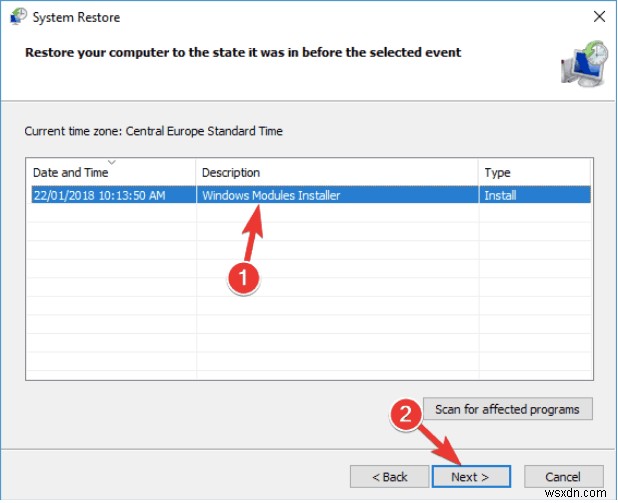Go back using the Back button
The height and width of the screenshot is (503, 618).
point(389,477)
